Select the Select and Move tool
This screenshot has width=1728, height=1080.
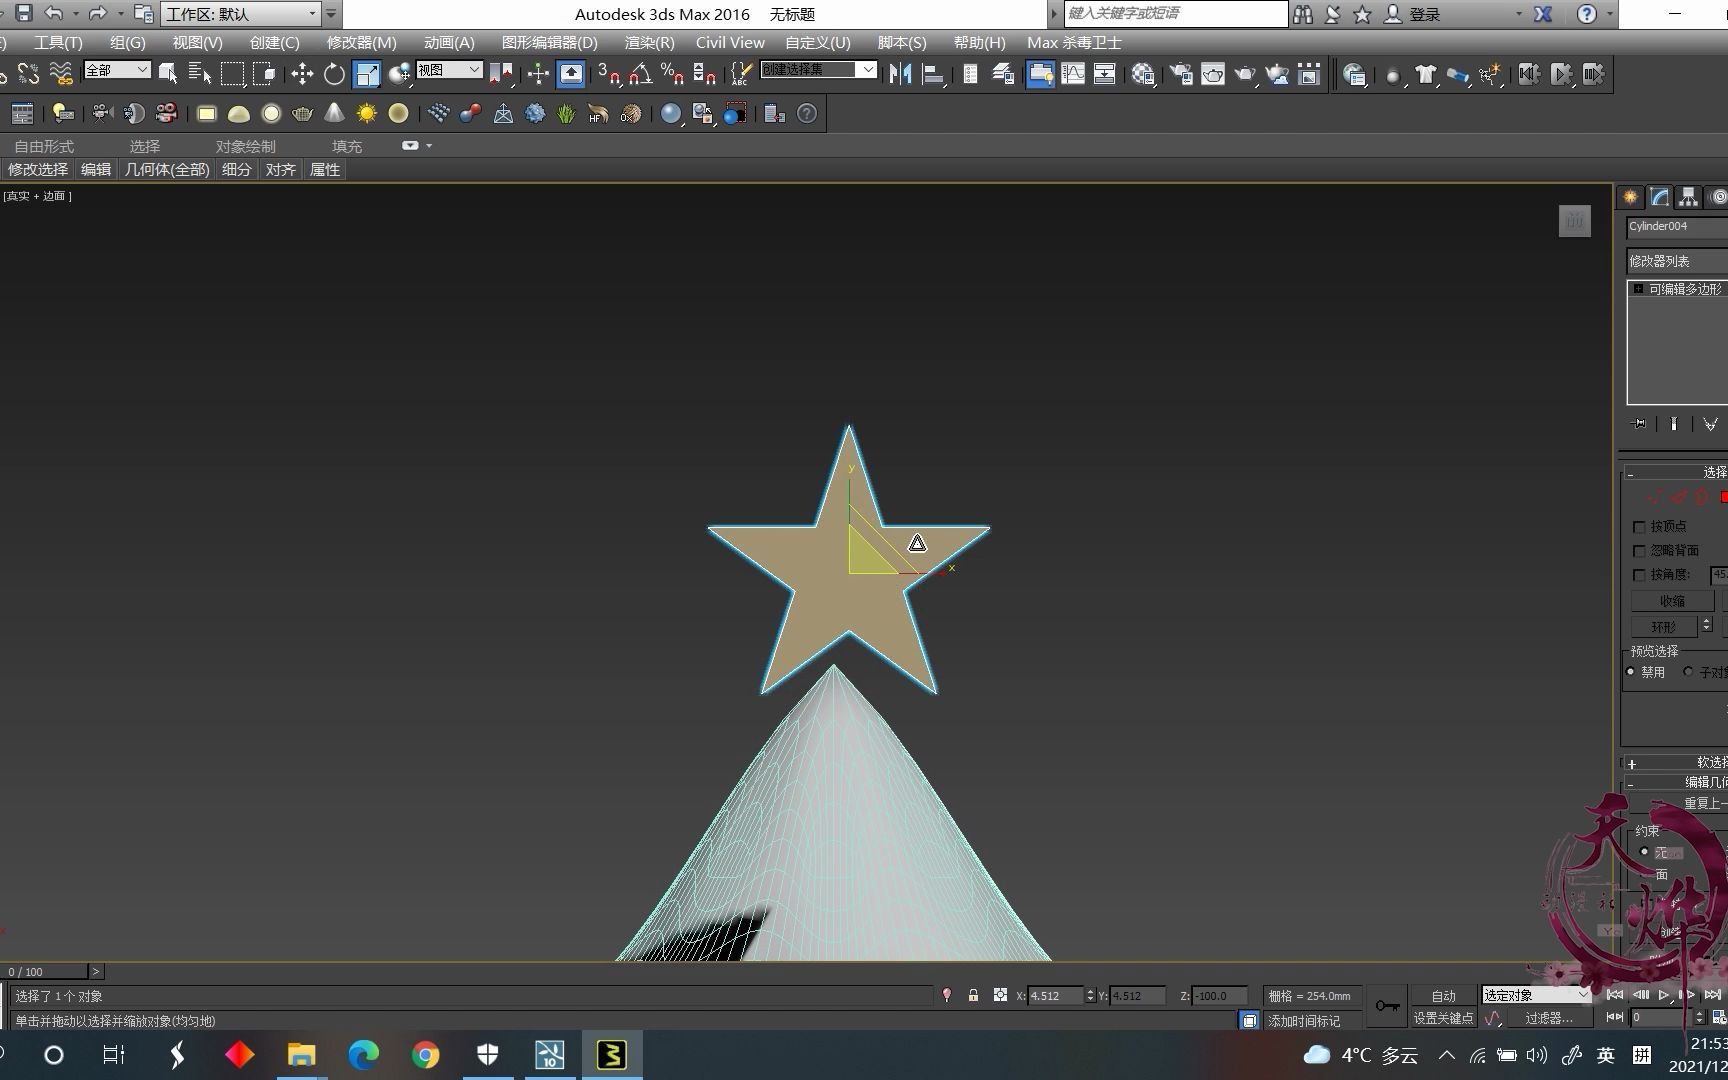click(301, 73)
